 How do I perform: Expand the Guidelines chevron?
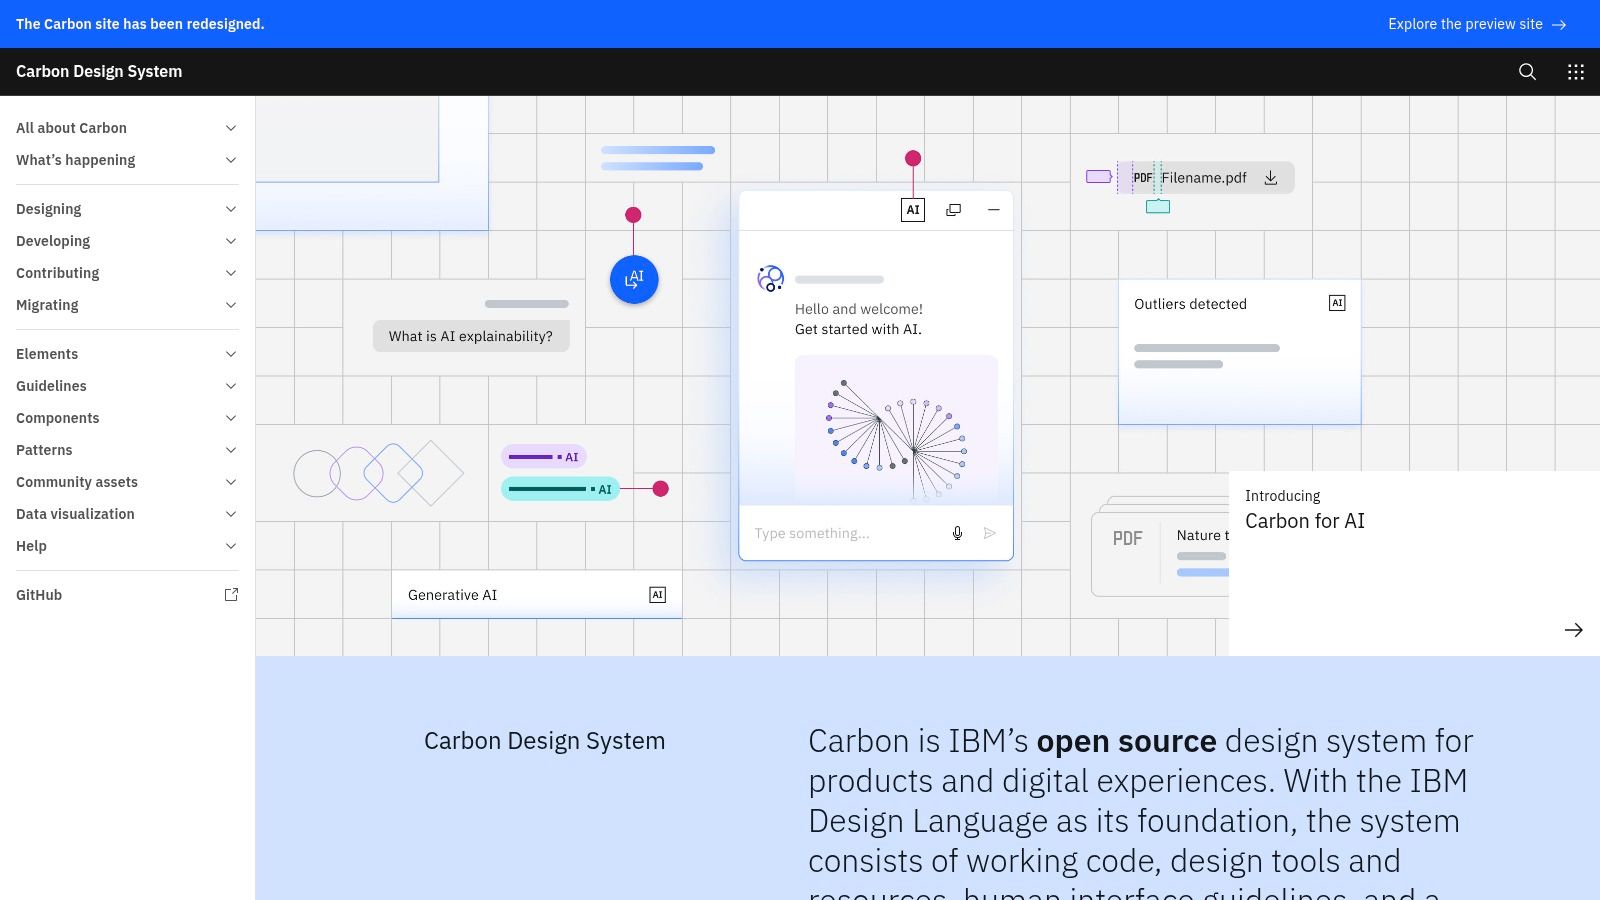click(231, 386)
